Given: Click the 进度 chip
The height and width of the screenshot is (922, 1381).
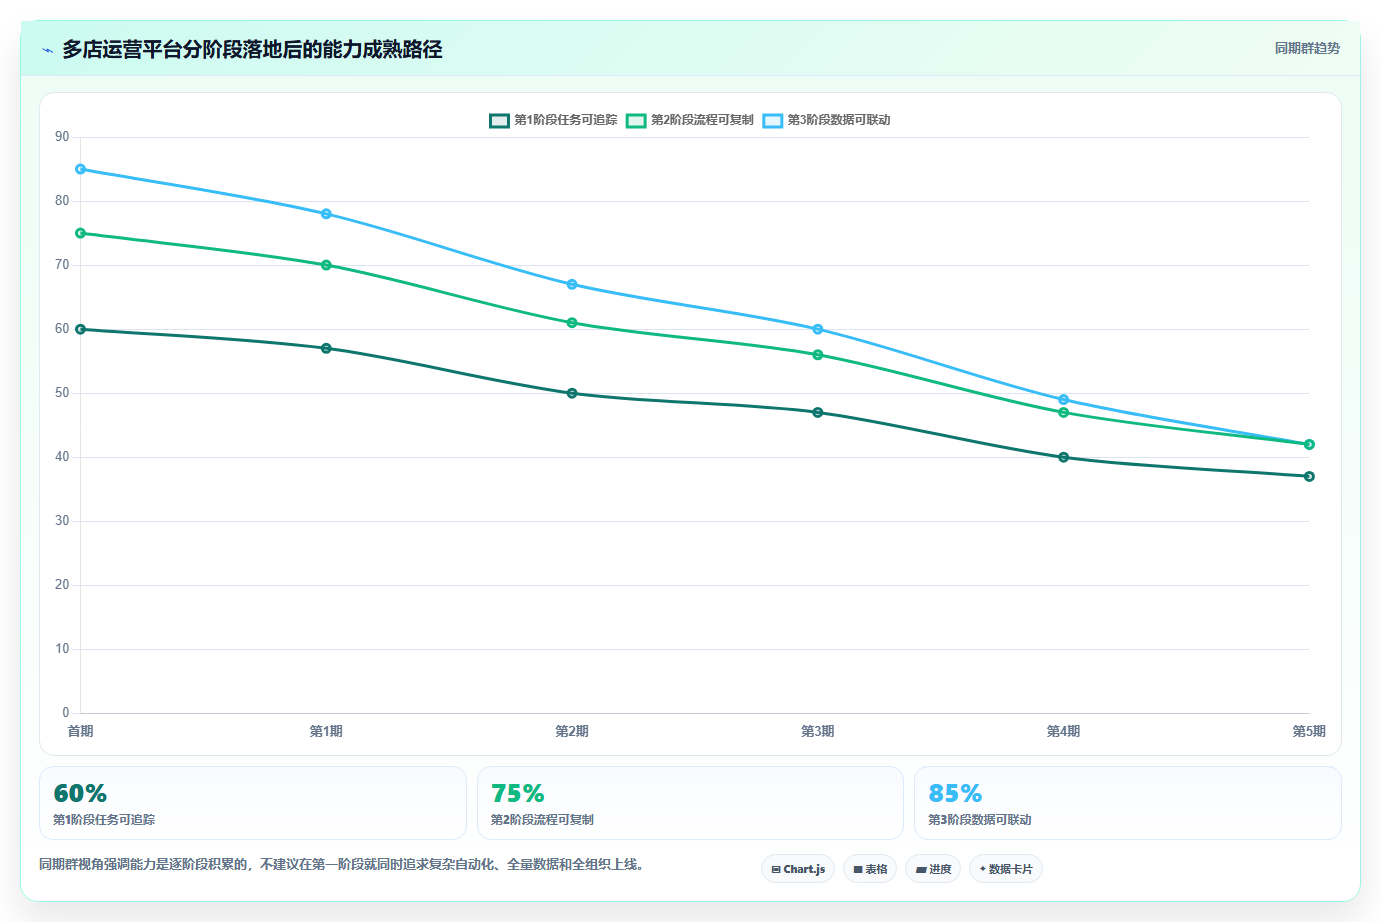Looking at the screenshot, I should coord(933,869).
